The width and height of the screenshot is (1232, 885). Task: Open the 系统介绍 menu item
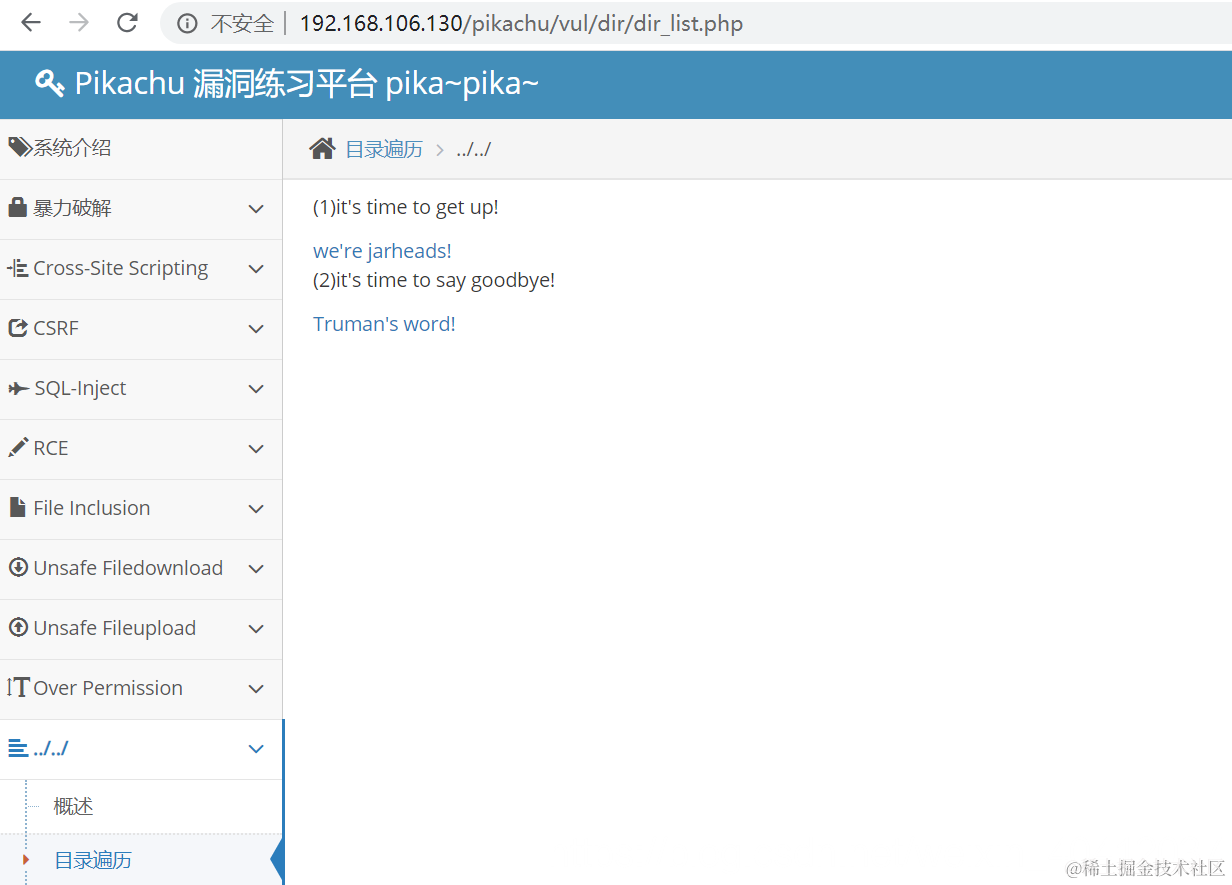pyautogui.click(x=72, y=148)
